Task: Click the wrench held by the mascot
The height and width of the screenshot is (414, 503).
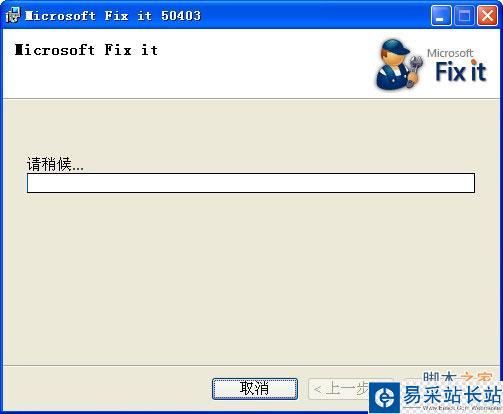Action: 414,70
